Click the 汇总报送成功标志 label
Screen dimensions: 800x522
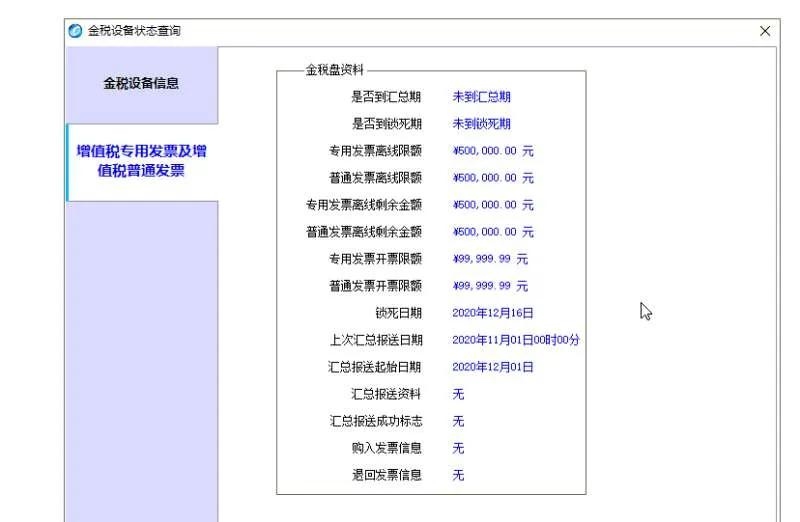pyautogui.click(x=376, y=421)
